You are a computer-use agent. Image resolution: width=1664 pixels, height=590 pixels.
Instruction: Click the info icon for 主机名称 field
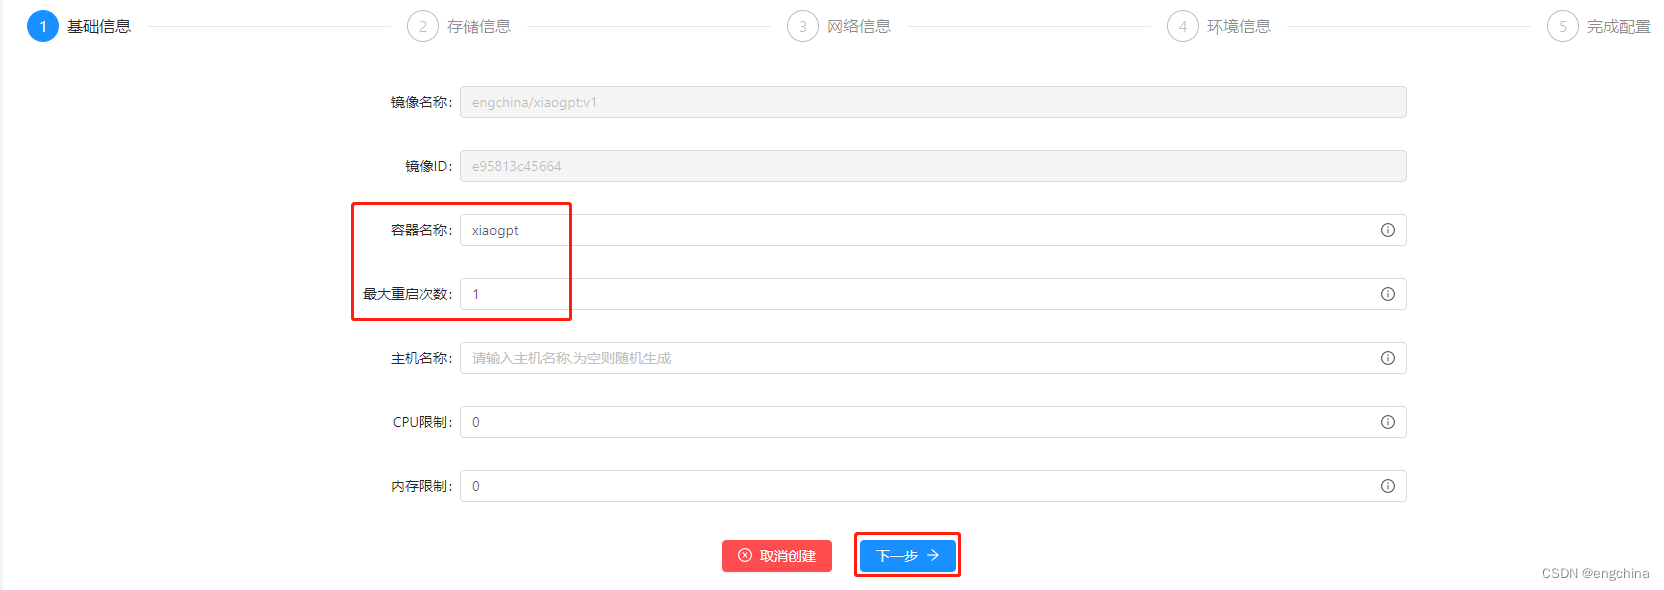pos(1388,358)
